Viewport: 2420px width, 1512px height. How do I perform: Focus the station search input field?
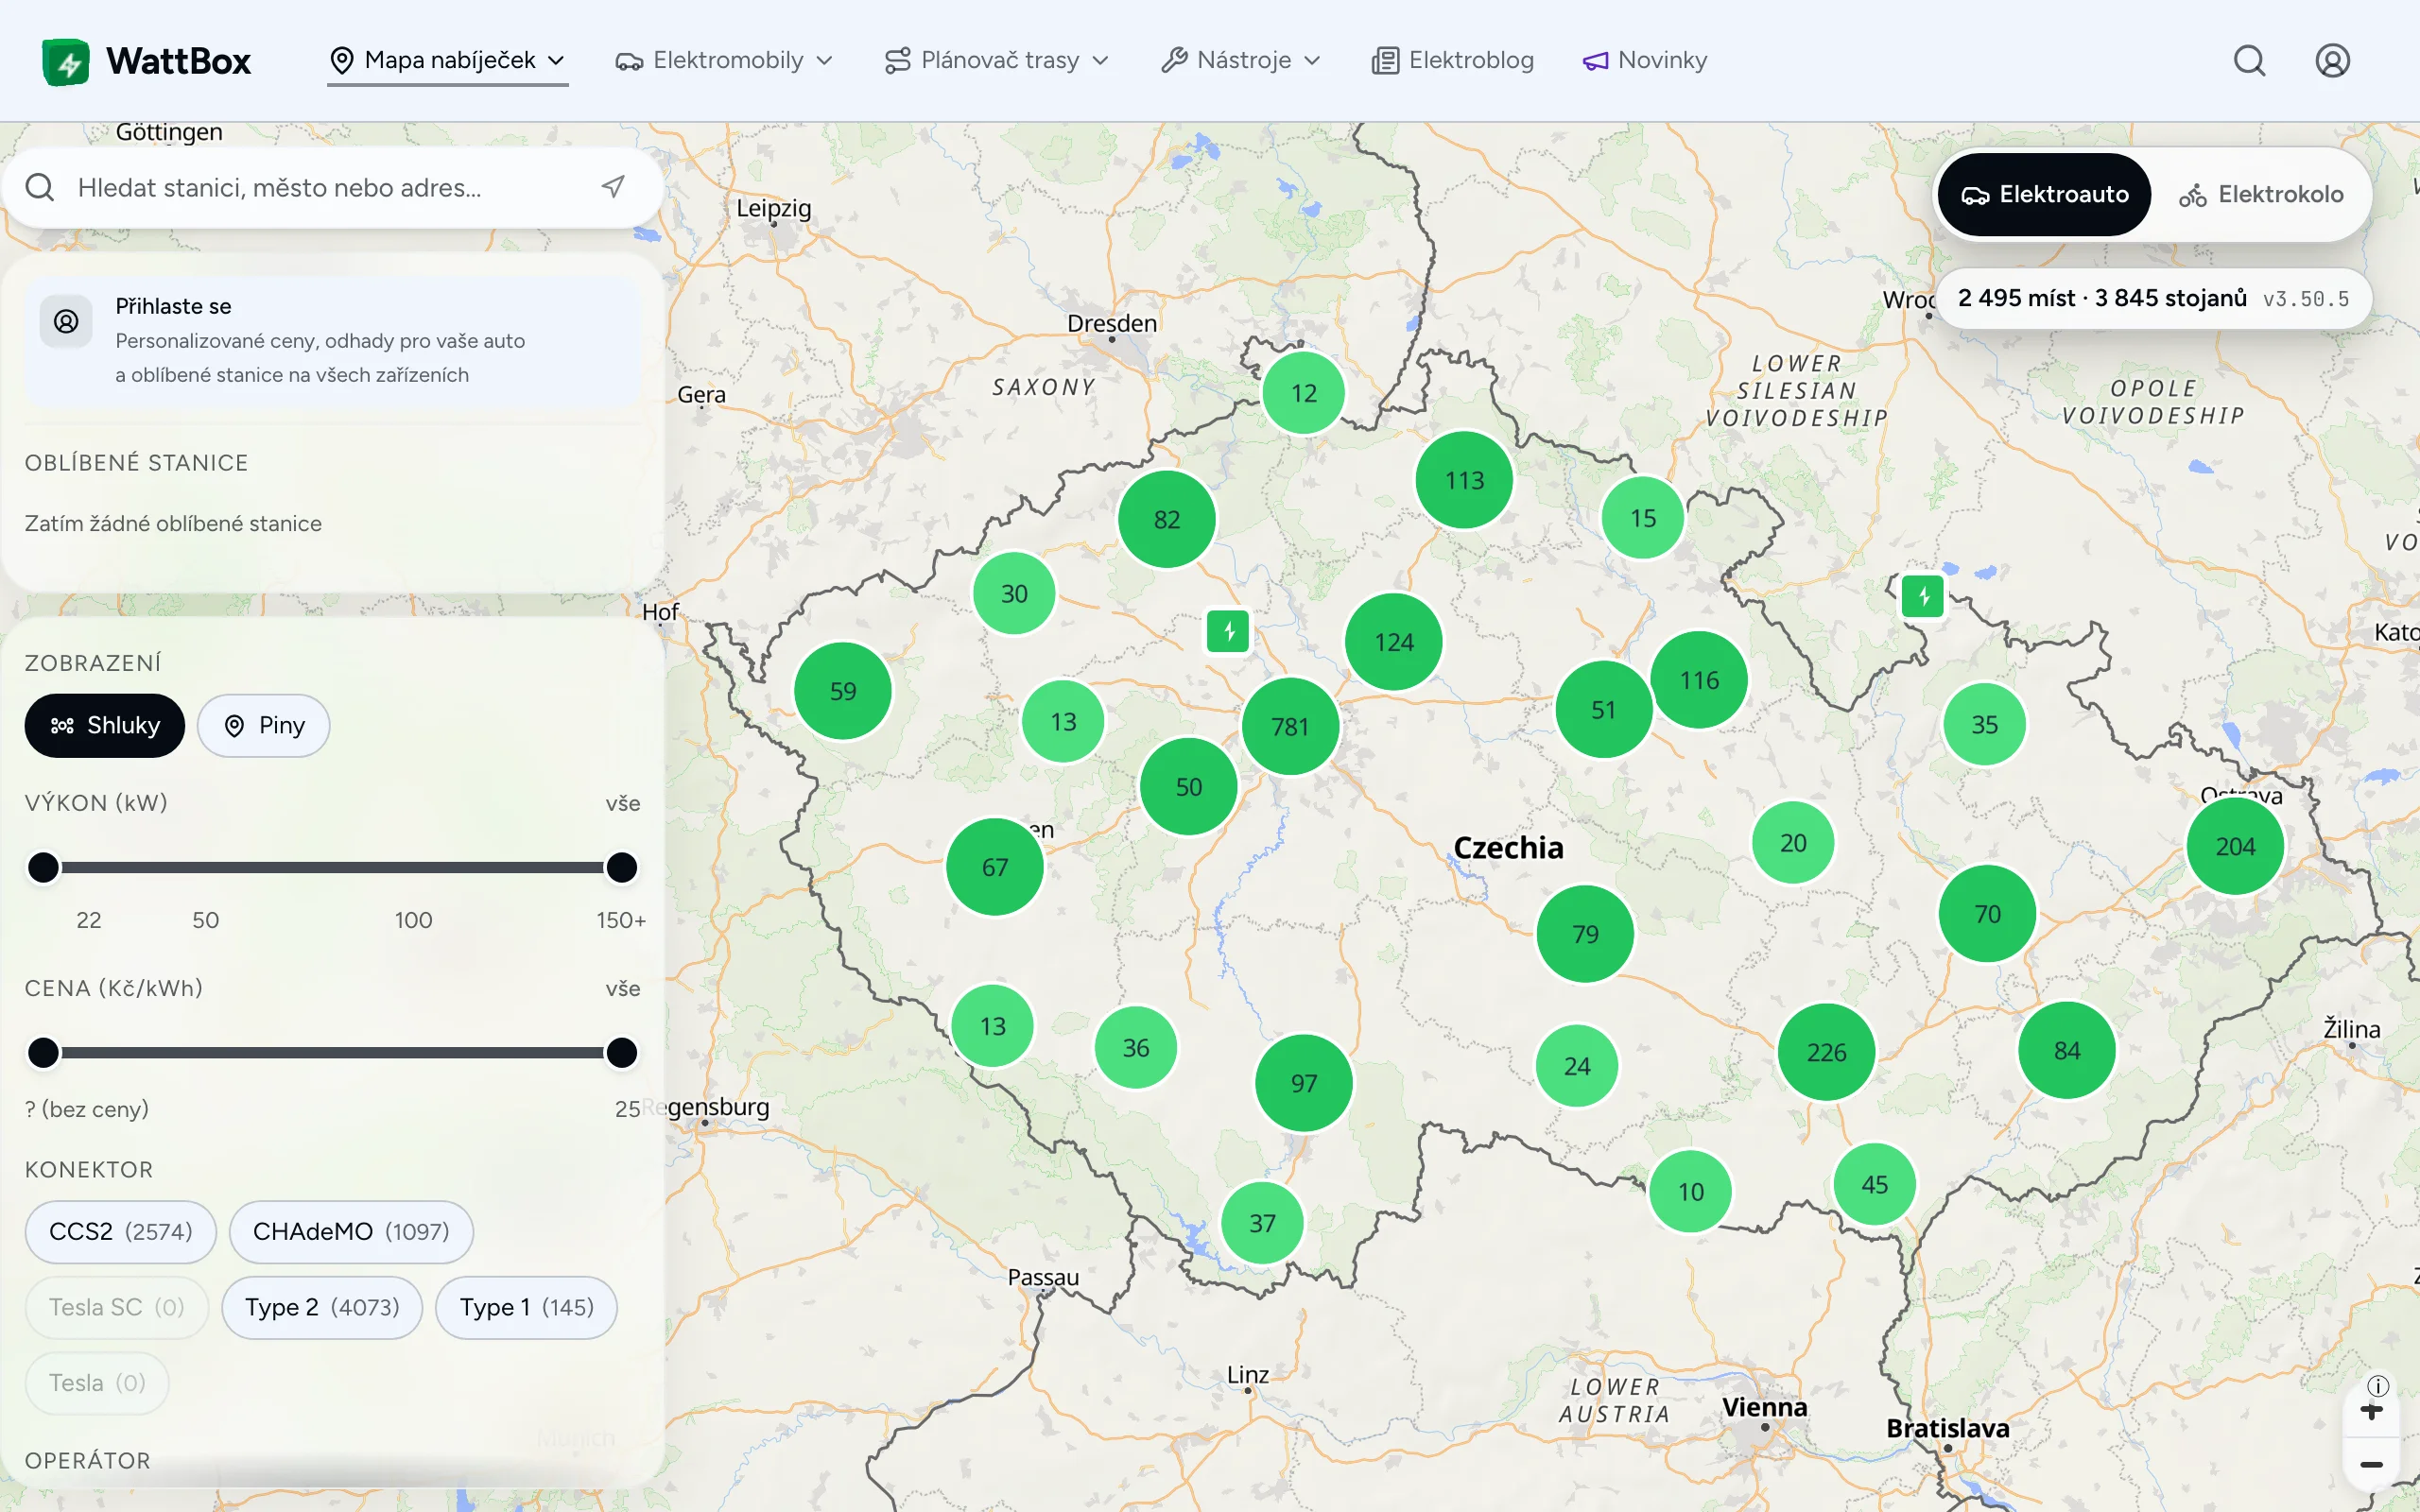[332, 187]
